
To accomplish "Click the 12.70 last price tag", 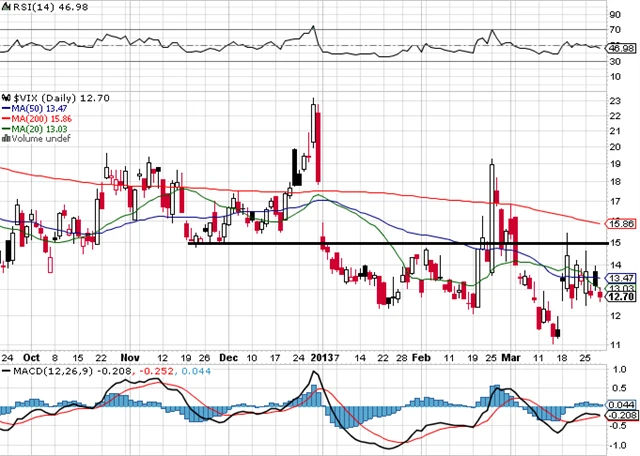I will [622, 296].
